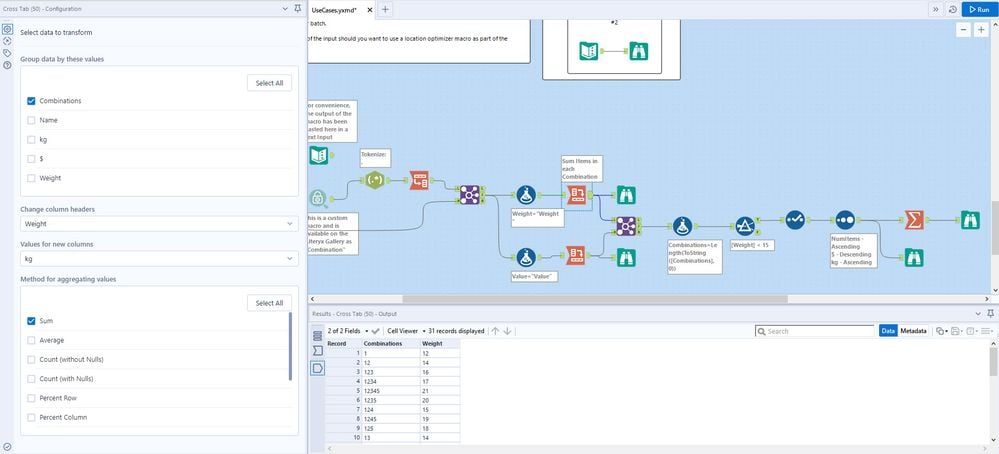Select the Cross Tab tool under Sum Items annotation
Viewport: 999px width, 454px height.
(576, 195)
